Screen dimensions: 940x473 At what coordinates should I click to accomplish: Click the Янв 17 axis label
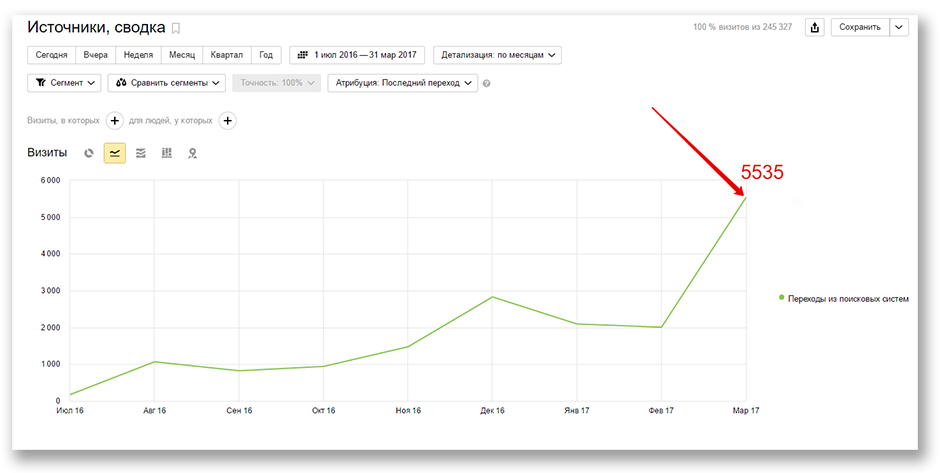(577, 411)
